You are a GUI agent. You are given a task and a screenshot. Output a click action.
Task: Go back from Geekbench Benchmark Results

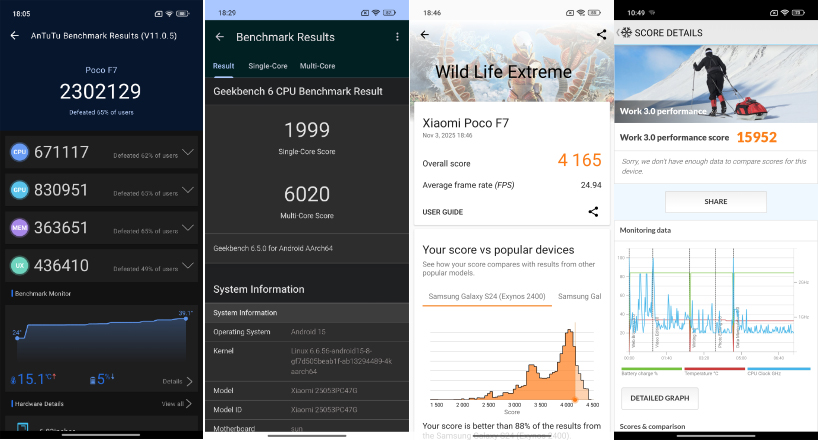tap(219, 37)
